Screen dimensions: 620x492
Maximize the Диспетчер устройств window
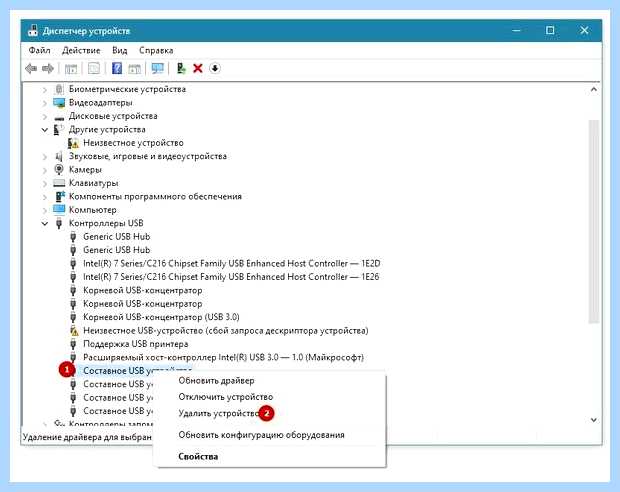tap(550, 30)
